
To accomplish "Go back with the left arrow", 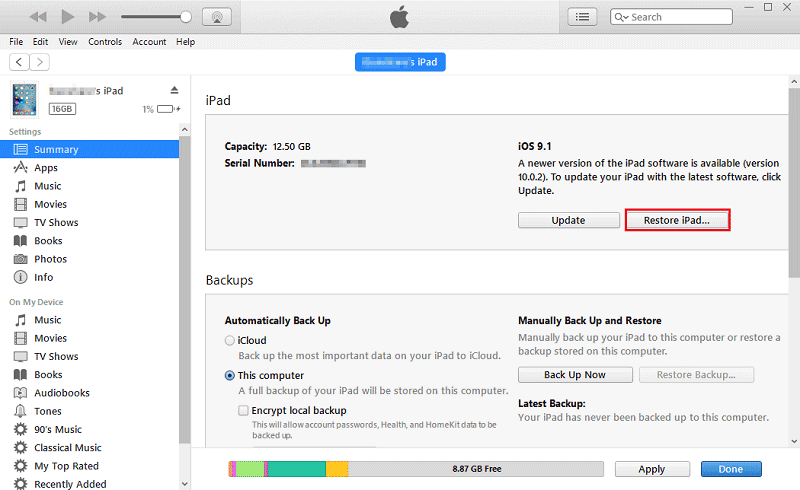I will (x=19, y=62).
